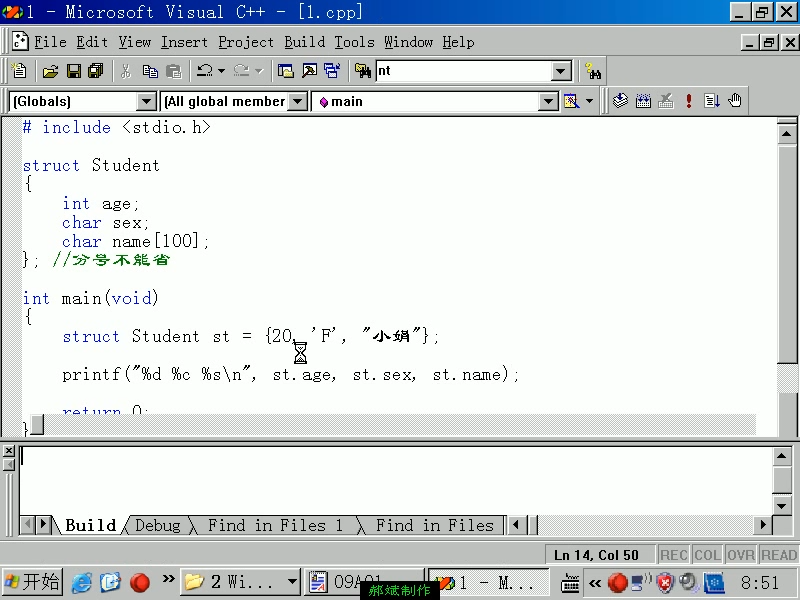
Task: Open the WizardBar actions icon
Action: click(x=571, y=101)
